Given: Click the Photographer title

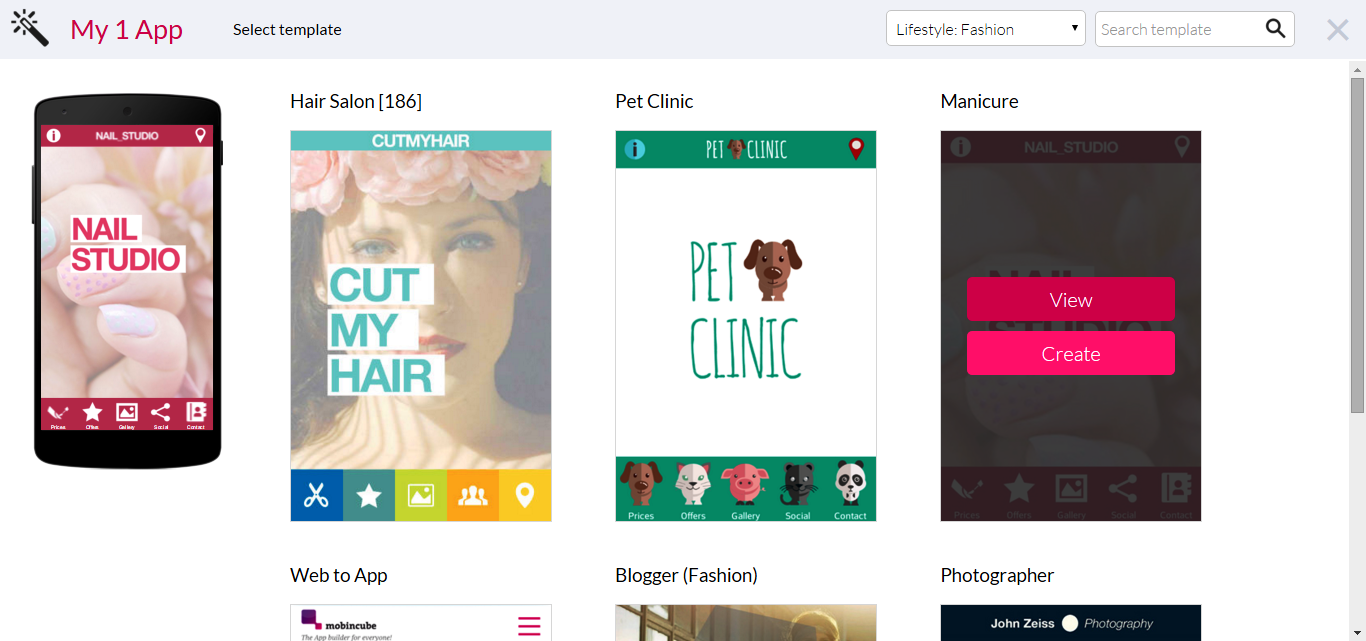Looking at the screenshot, I should pos(997,575).
